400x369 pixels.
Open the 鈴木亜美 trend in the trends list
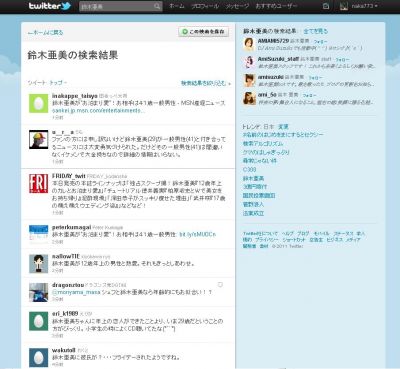point(253,178)
